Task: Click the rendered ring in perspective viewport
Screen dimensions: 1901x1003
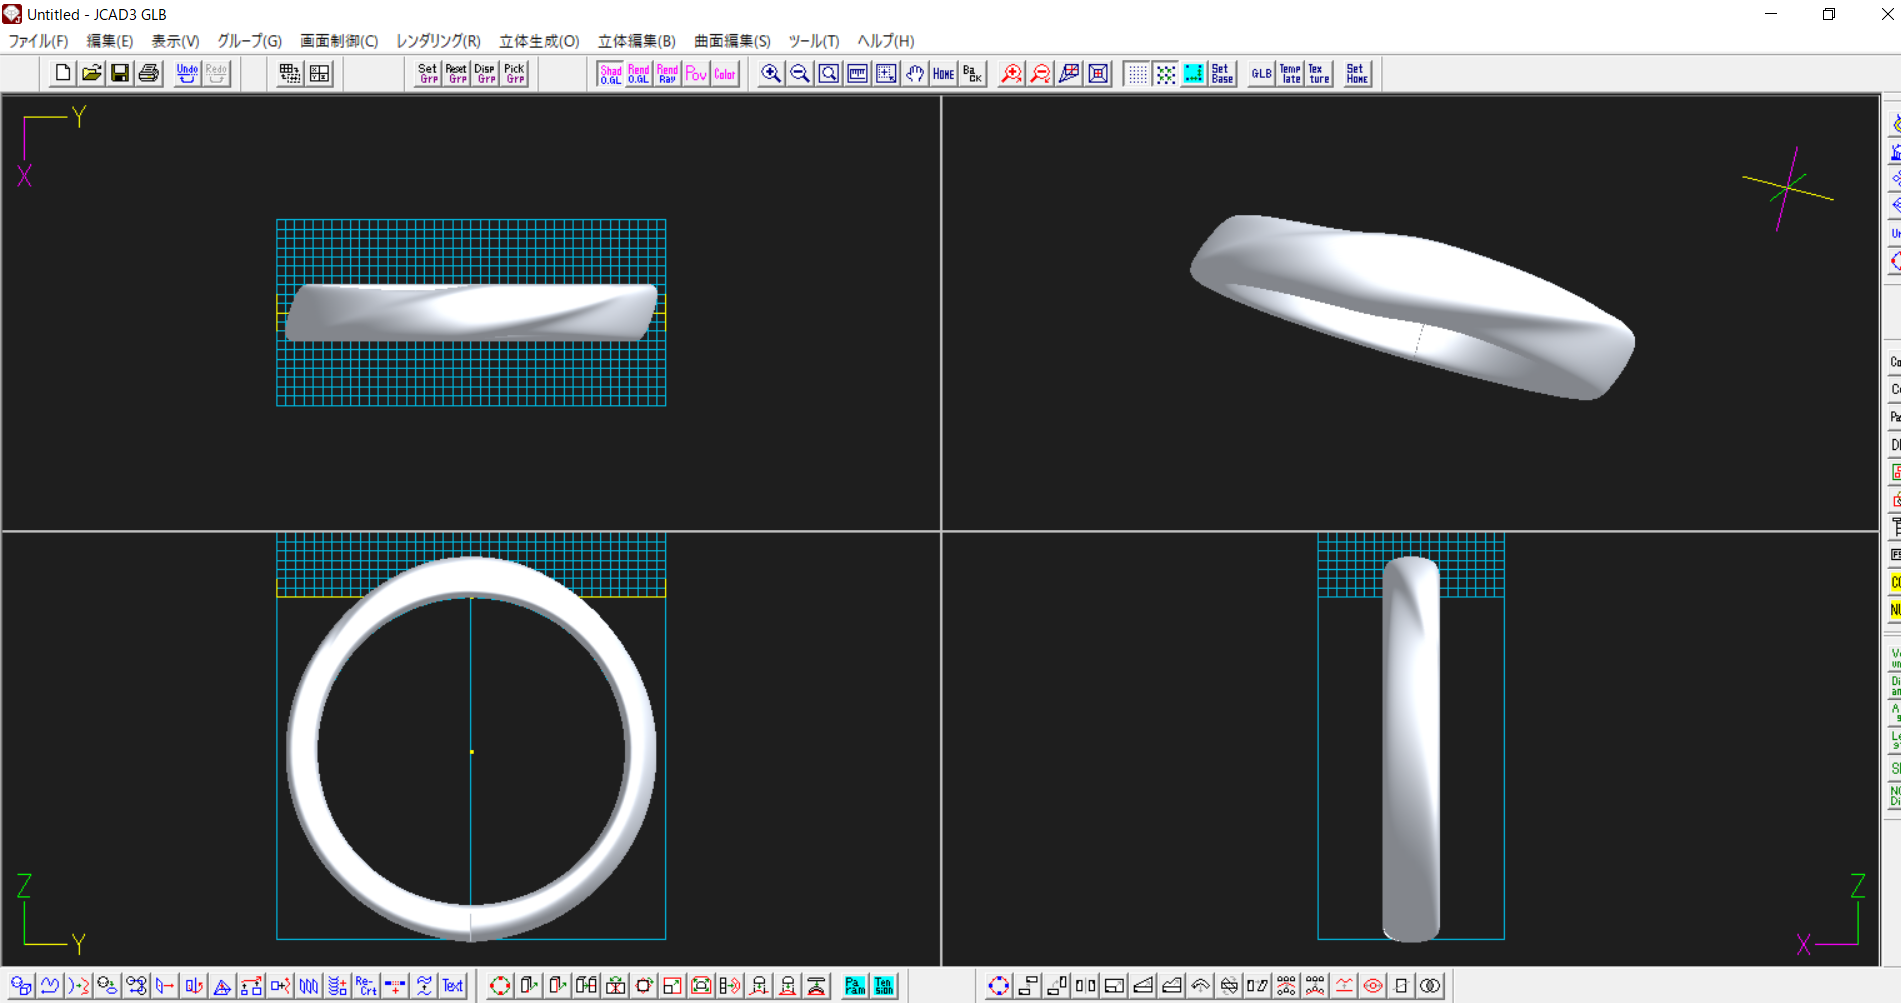Action: pyautogui.click(x=1412, y=306)
